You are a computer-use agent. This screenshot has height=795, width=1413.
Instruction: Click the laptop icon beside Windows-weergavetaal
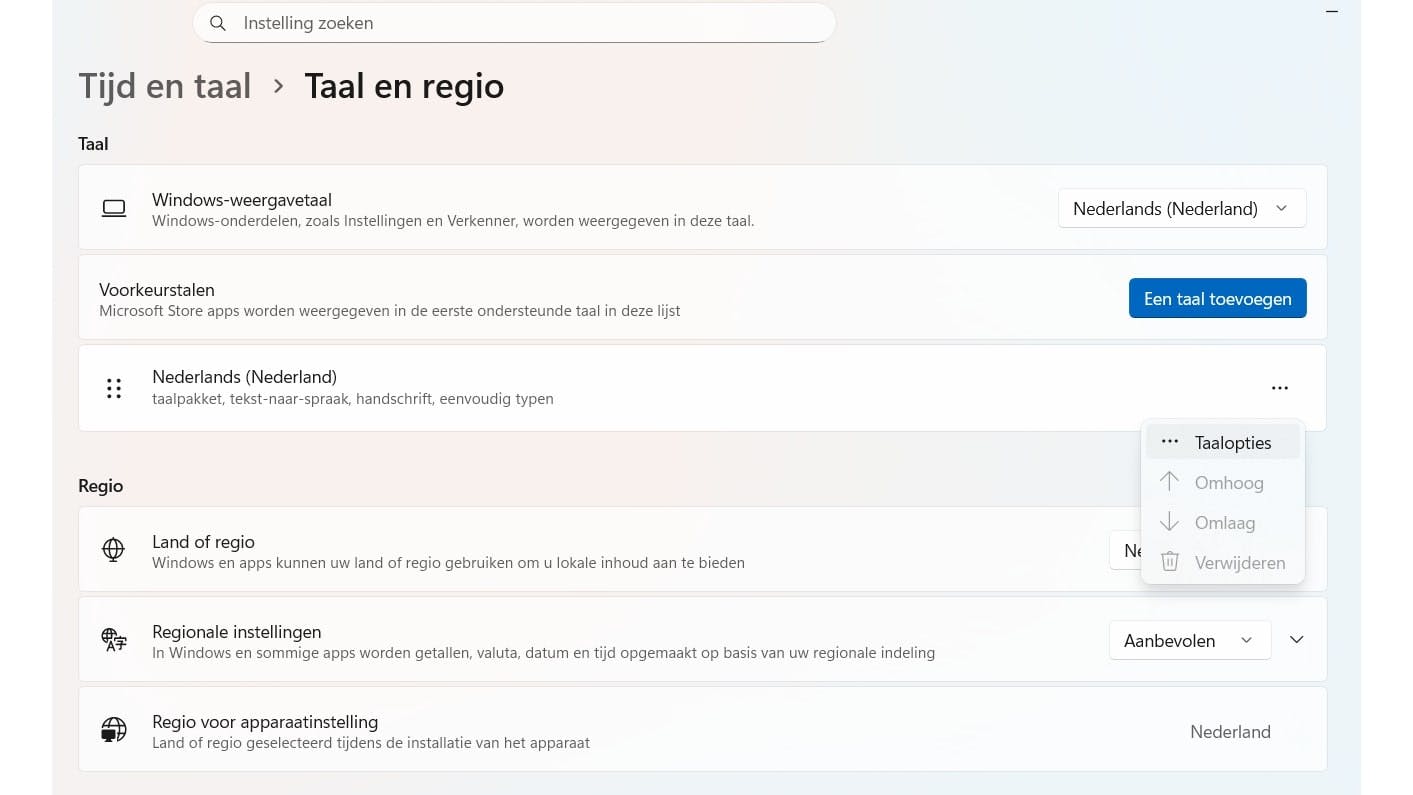(x=114, y=208)
